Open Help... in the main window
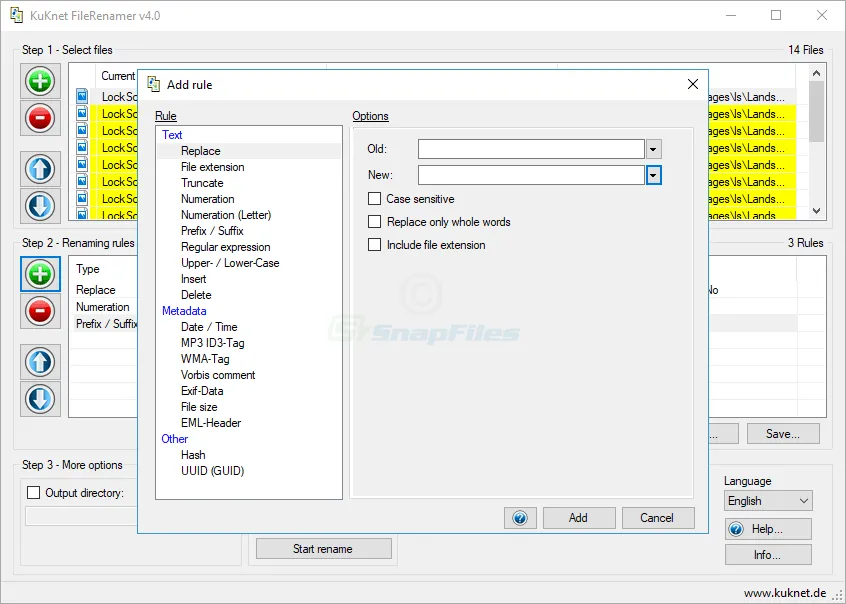This screenshot has width=846, height=604. 768,529
